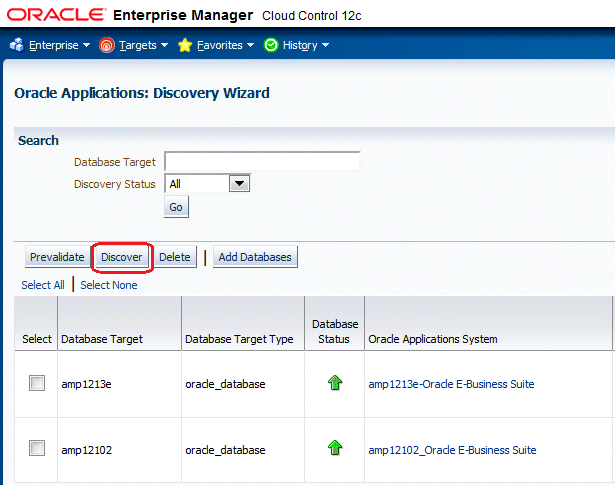Image resolution: width=615 pixels, height=485 pixels.
Task: Click the Delete button
Action: coord(175,257)
